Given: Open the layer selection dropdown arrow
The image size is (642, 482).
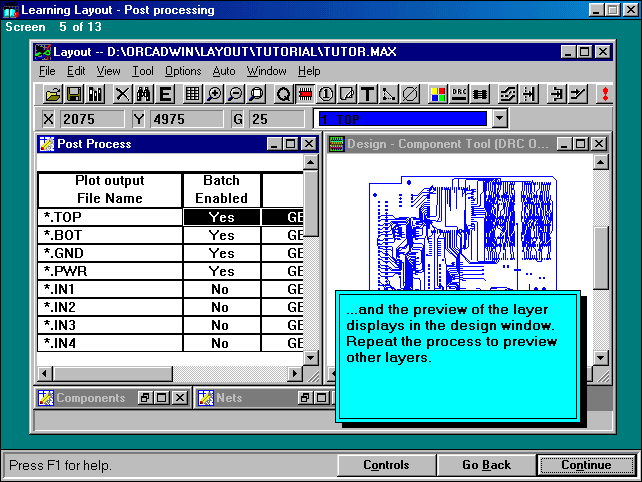Looking at the screenshot, I should pyautogui.click(x=500, y=119).
